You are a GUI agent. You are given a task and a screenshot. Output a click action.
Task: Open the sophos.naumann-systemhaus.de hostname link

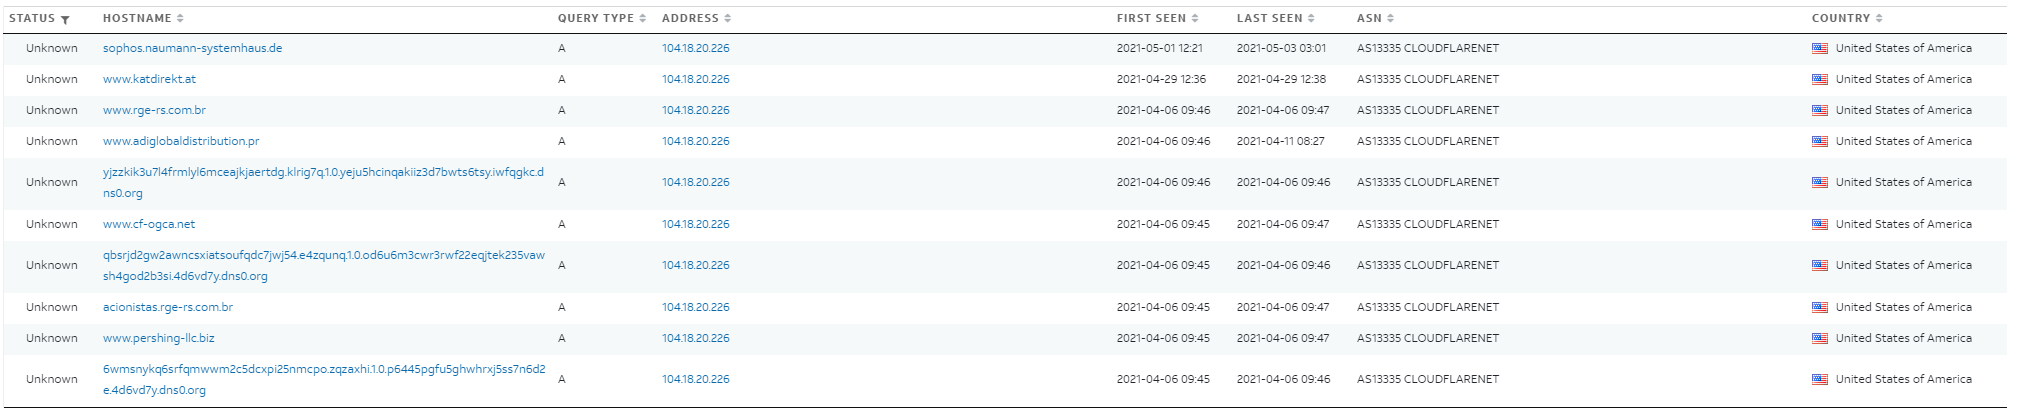192,48
